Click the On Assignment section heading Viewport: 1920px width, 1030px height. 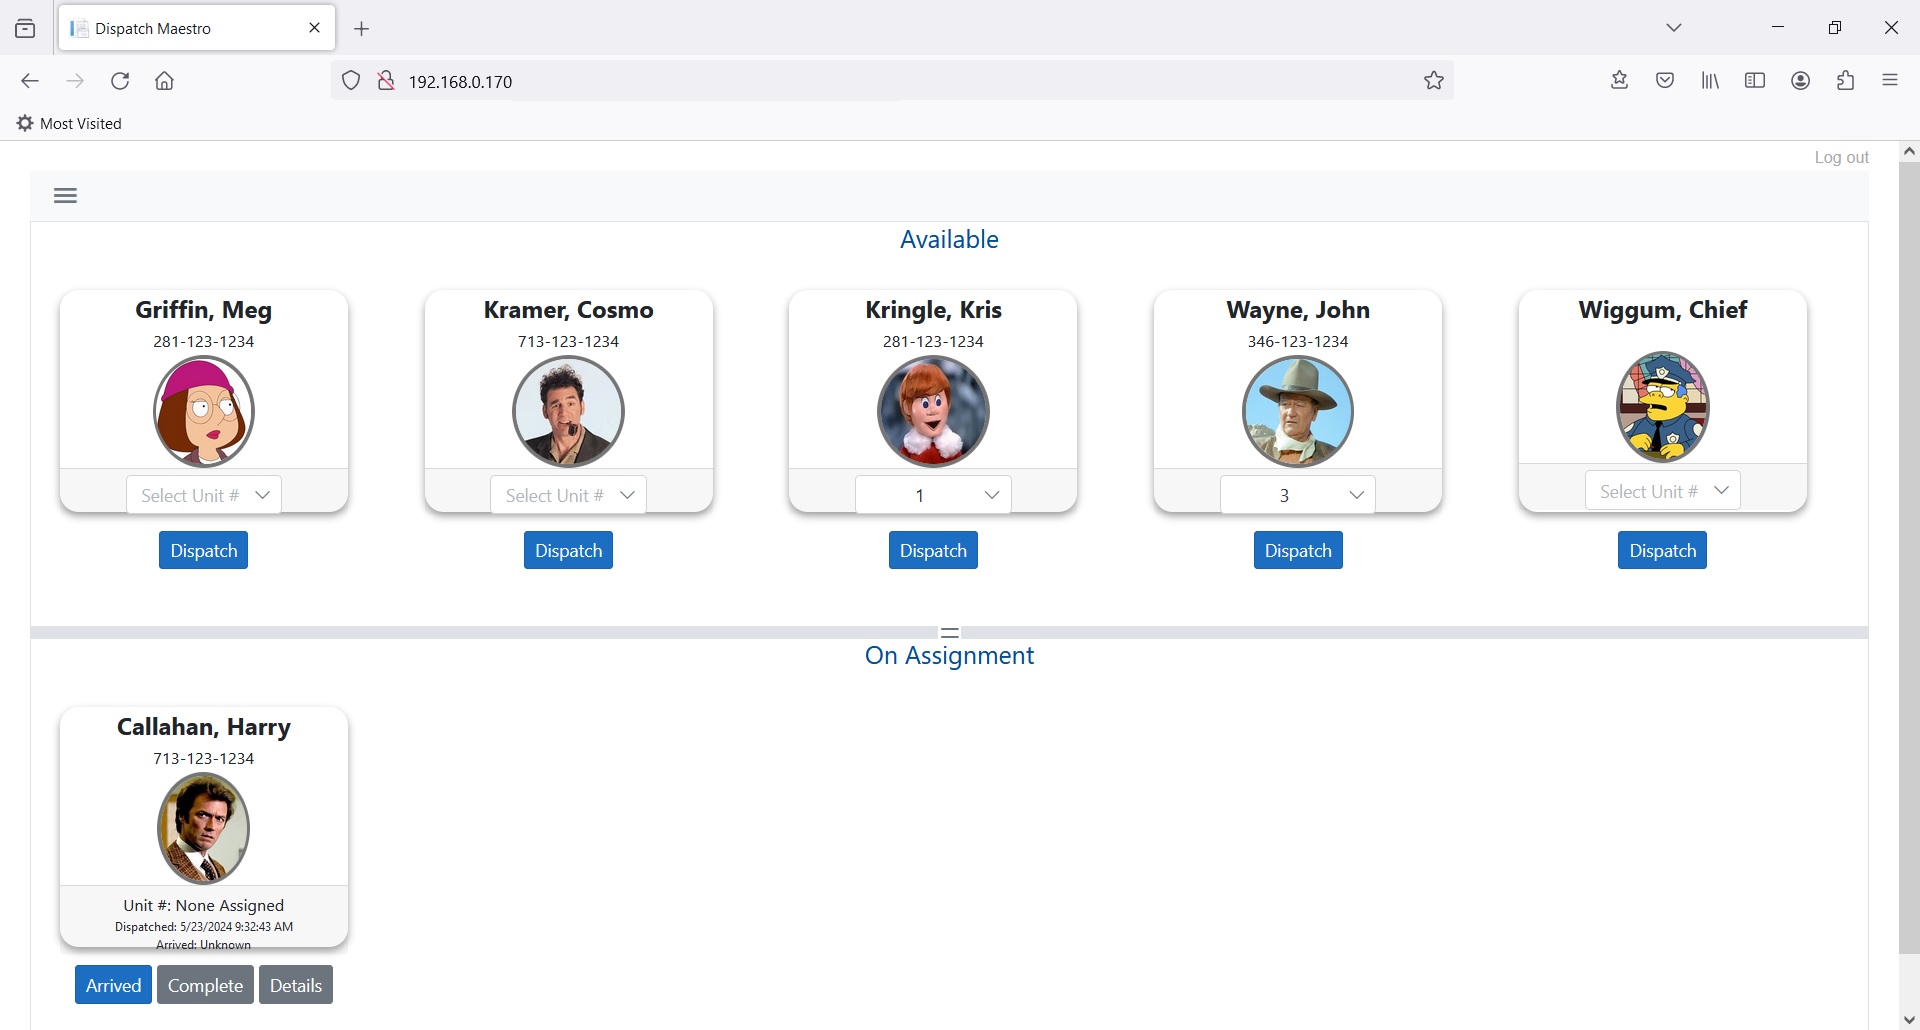coord(949,656)
